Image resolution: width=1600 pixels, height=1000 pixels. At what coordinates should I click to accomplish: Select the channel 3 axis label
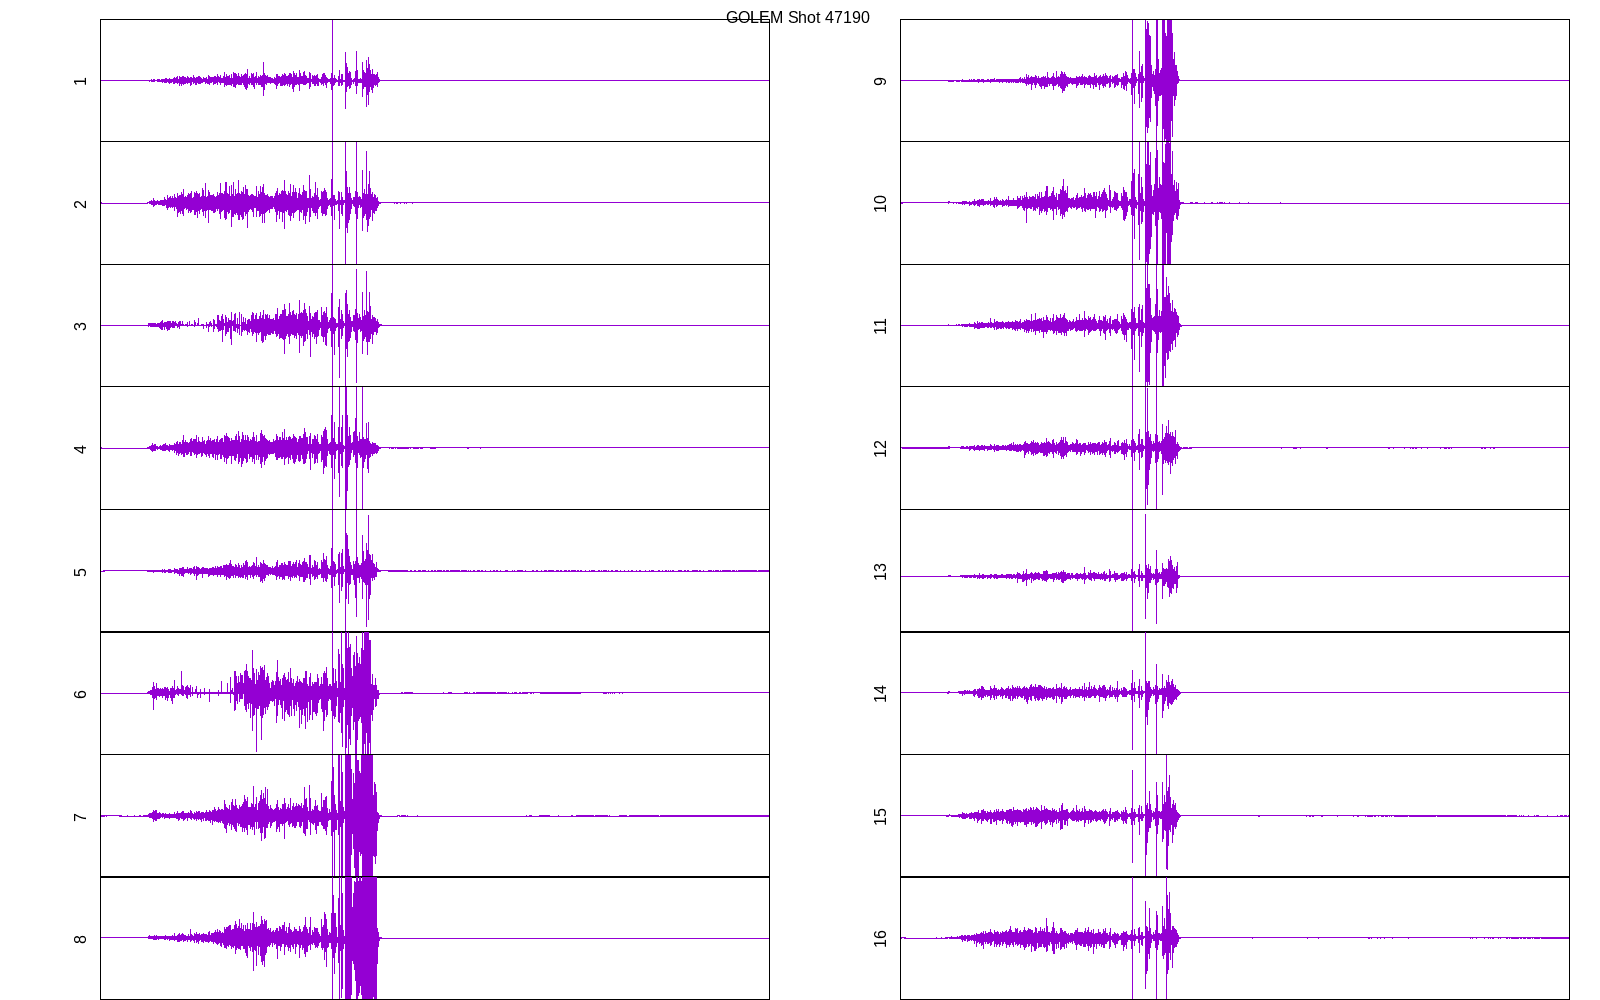[80, 326]
